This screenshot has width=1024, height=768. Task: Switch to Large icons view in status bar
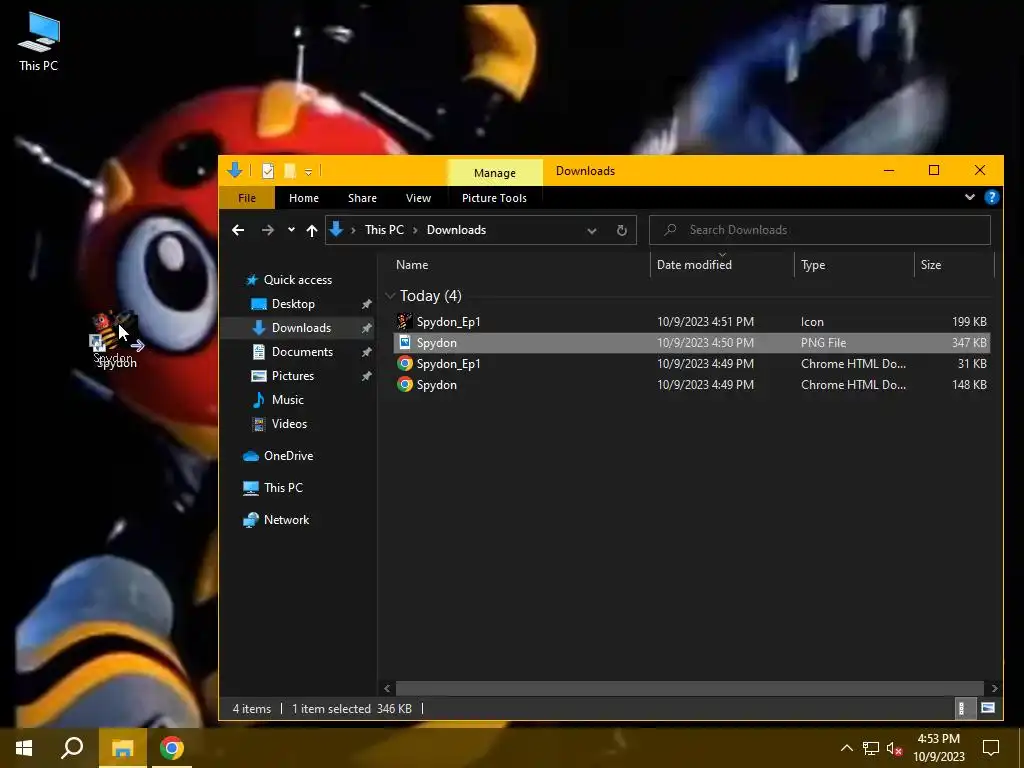tap(988, 709)
